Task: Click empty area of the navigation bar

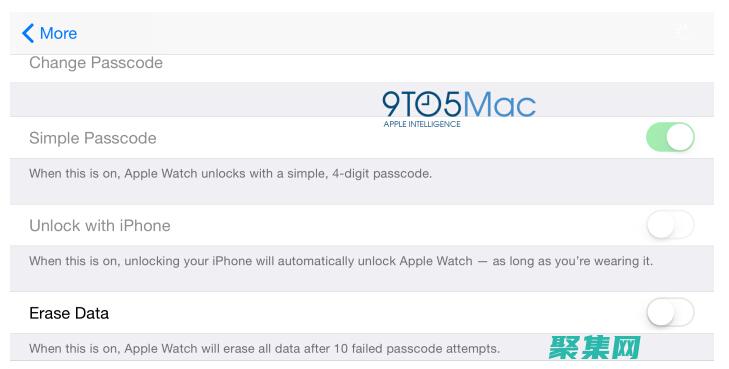Action: click(x=372, y=33)
